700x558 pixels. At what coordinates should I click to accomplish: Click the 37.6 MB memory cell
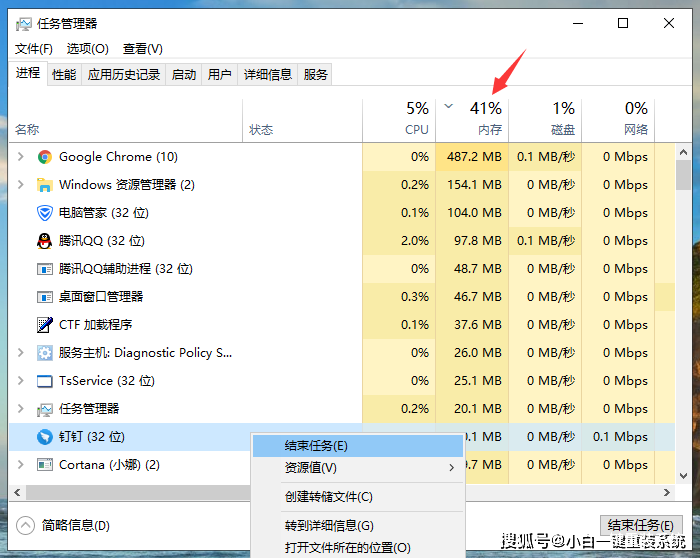[x=472, y=325]
